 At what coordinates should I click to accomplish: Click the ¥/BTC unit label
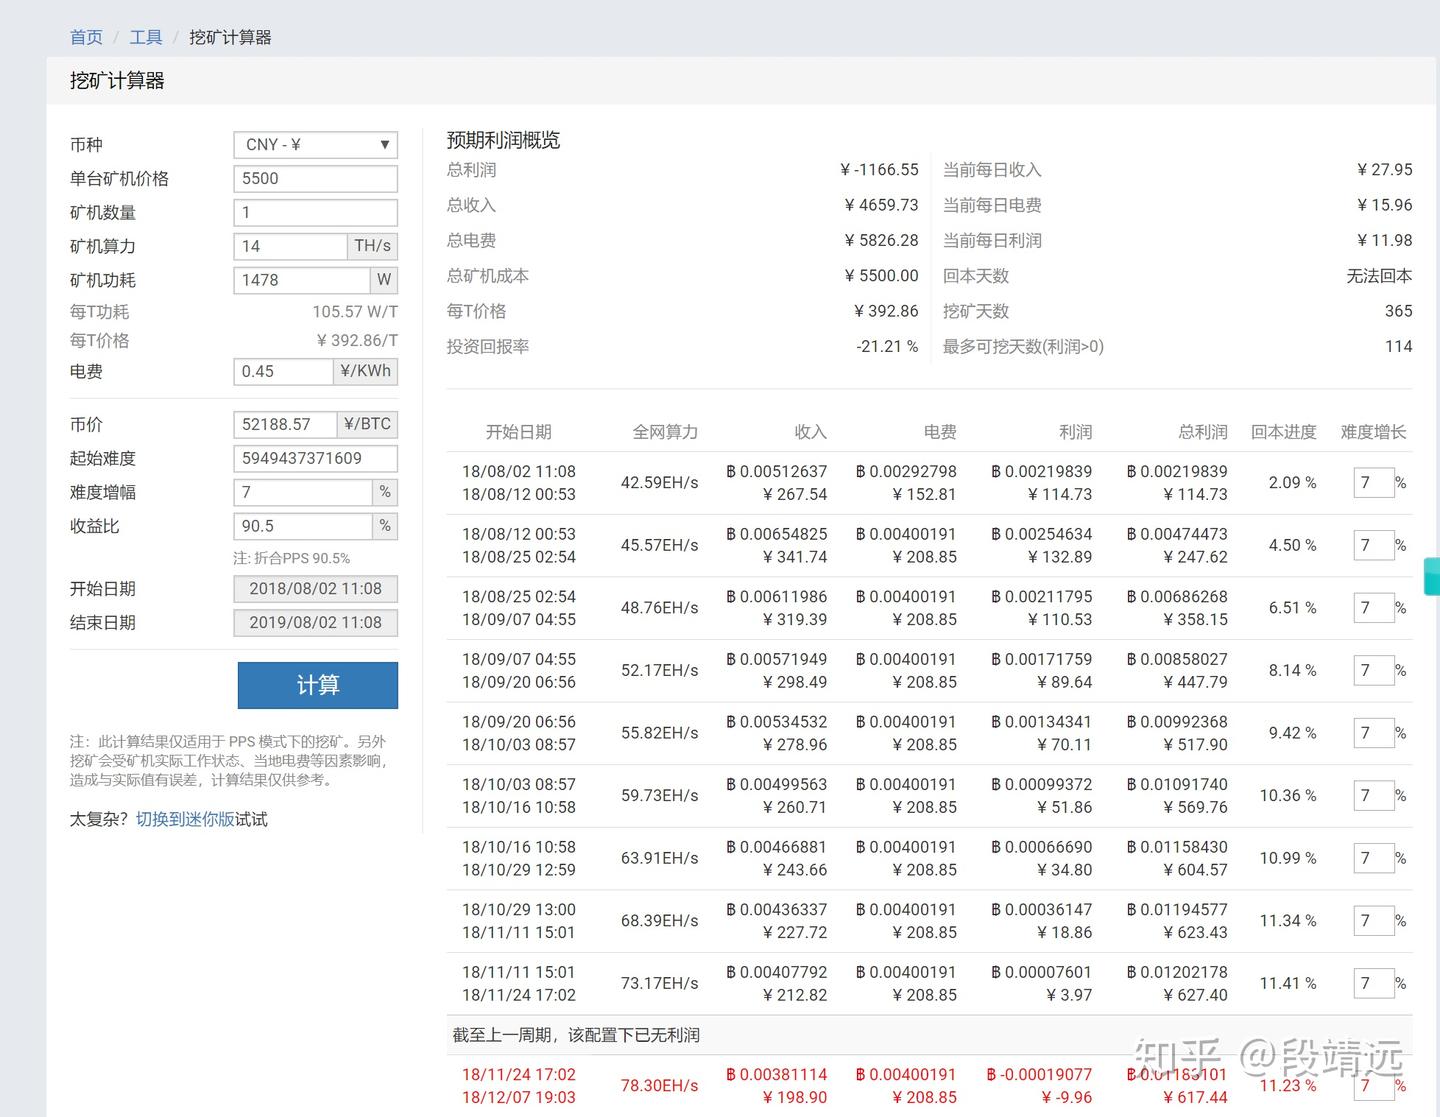[367, 425]
